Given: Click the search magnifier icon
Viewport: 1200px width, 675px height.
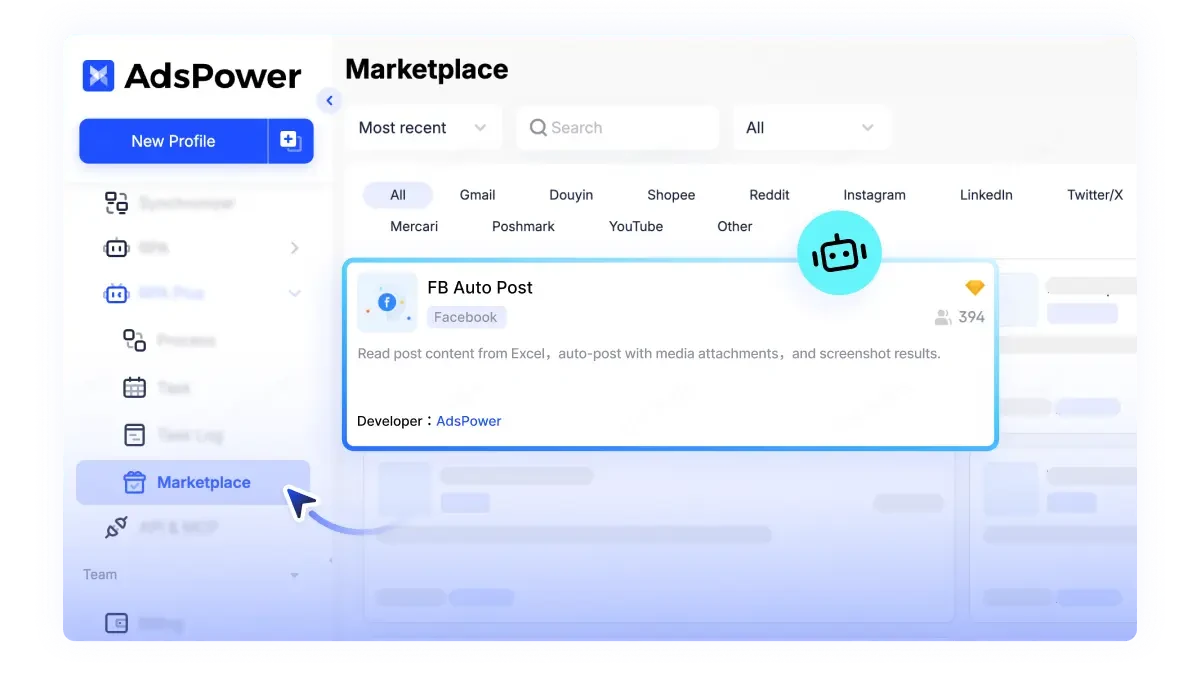Looking at the screenshot, I should (538, 128).
